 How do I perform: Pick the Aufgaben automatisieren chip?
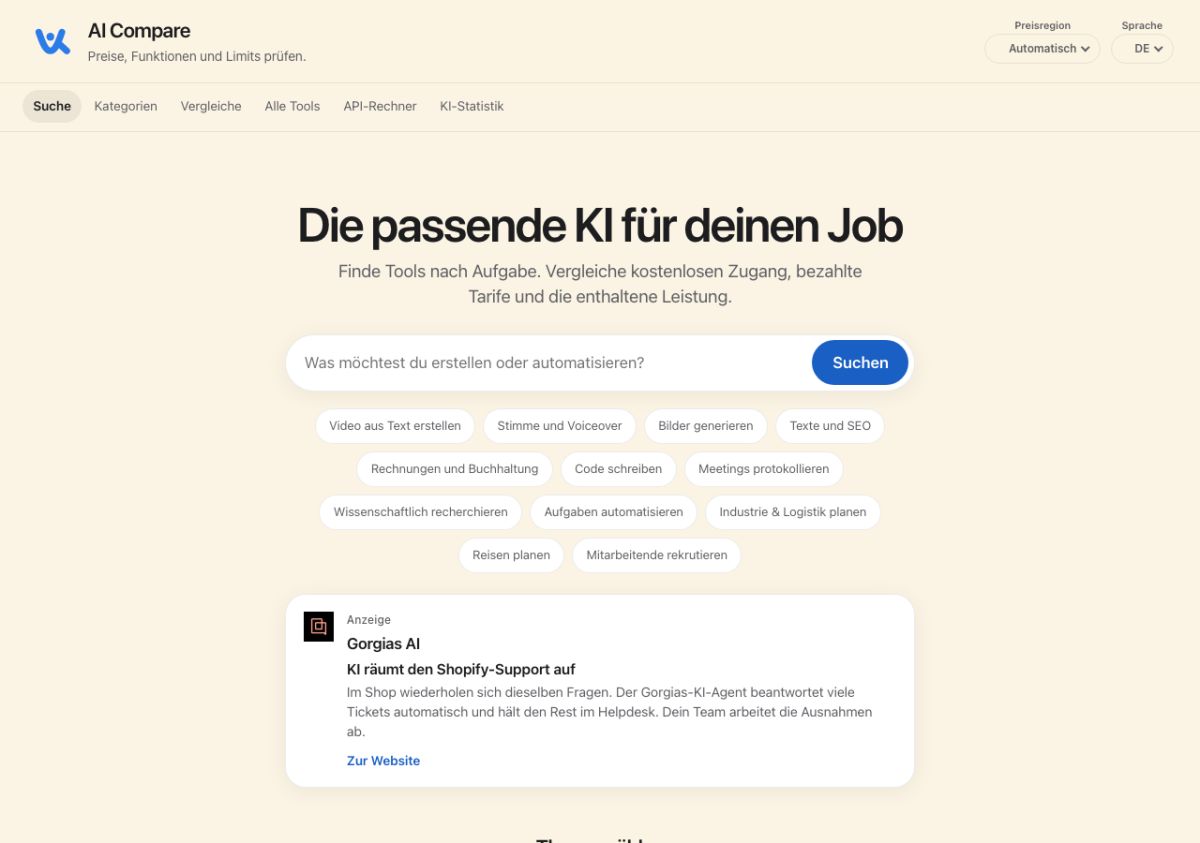pyautogui.click(x=613, y=512)
